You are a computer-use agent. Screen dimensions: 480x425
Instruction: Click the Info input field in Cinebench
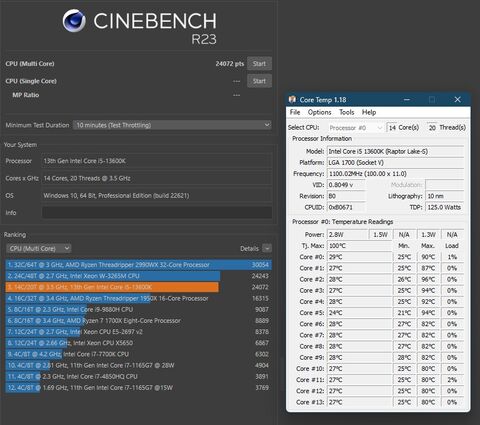pos(157,213)
